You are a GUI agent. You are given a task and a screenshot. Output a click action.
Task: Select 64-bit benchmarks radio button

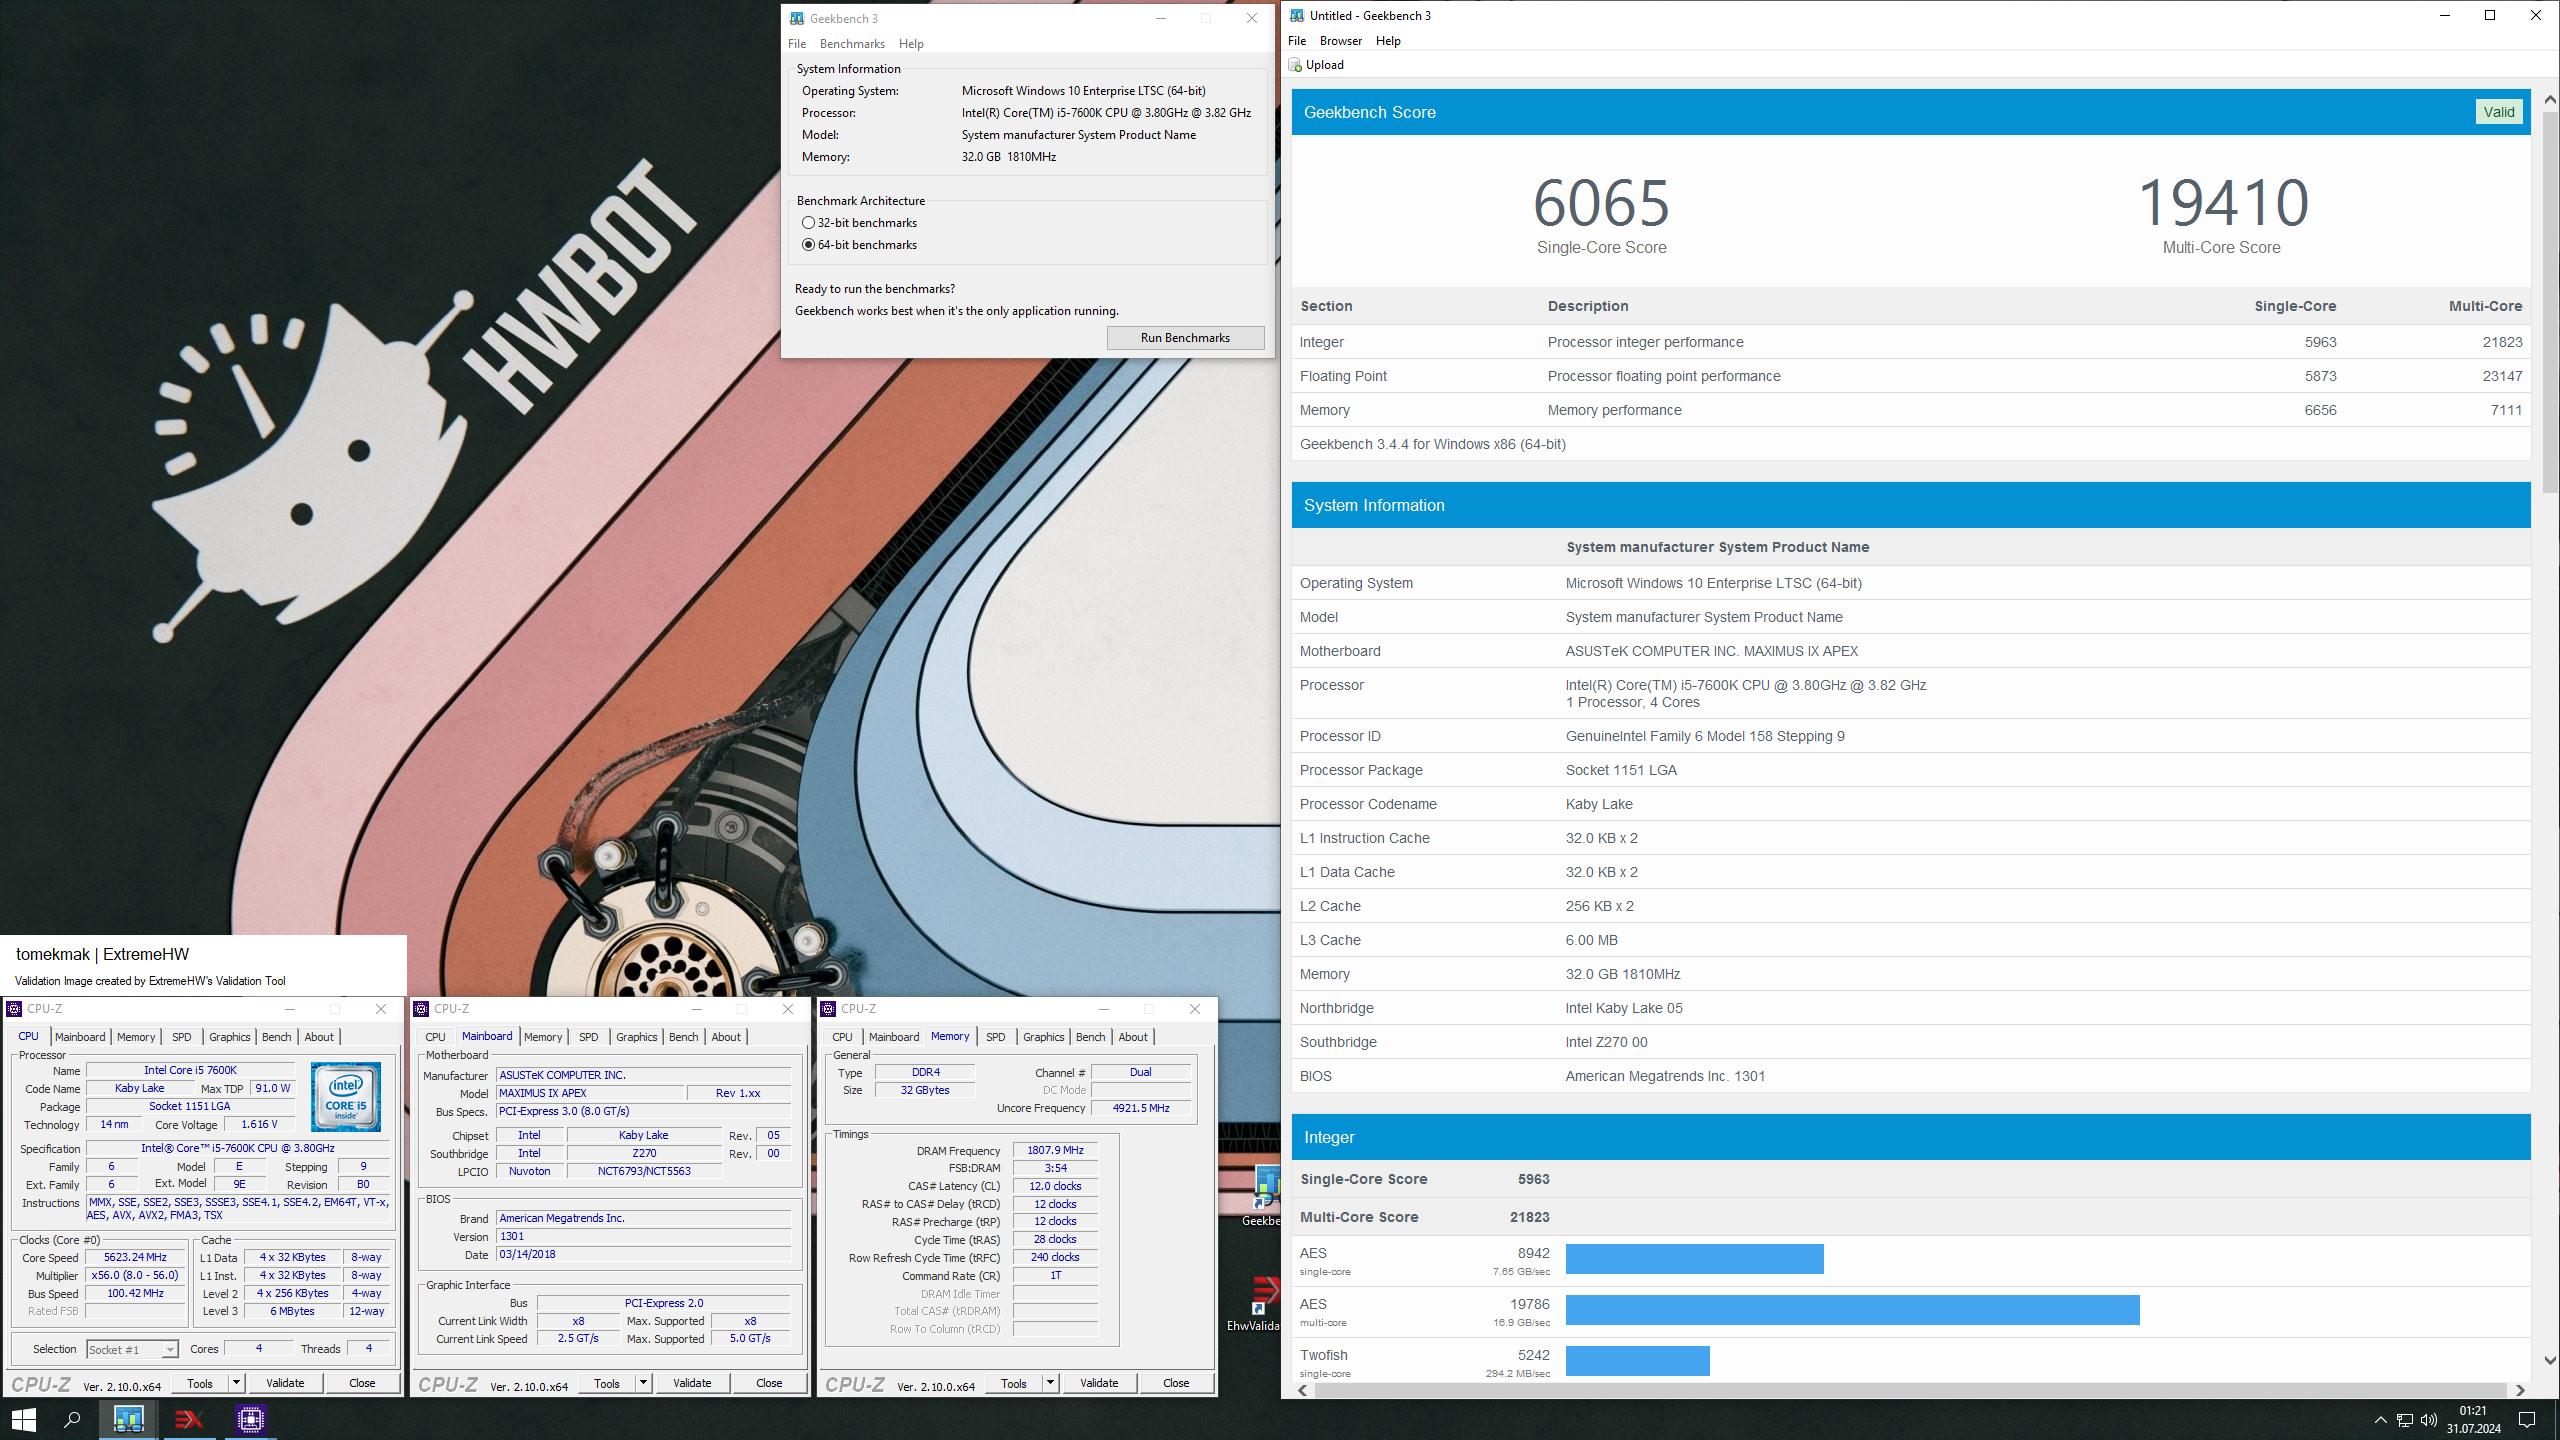click(x=808, y=245)
